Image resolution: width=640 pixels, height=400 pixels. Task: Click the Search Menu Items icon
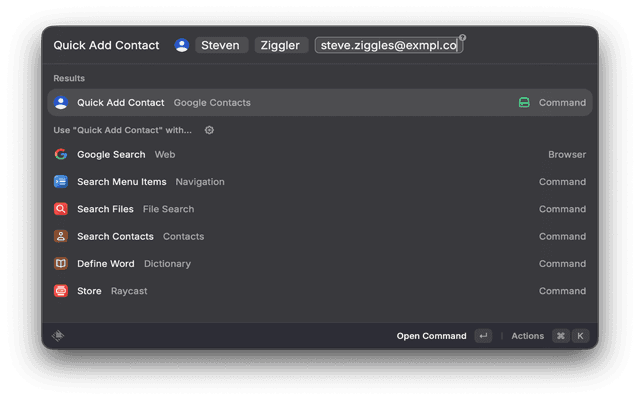tap(60, 182)
